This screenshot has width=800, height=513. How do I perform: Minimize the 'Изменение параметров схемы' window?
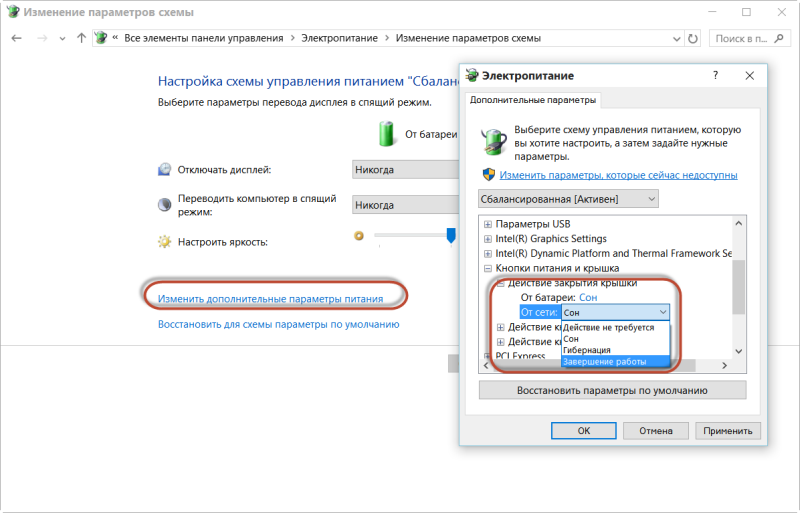pos(712,12)
